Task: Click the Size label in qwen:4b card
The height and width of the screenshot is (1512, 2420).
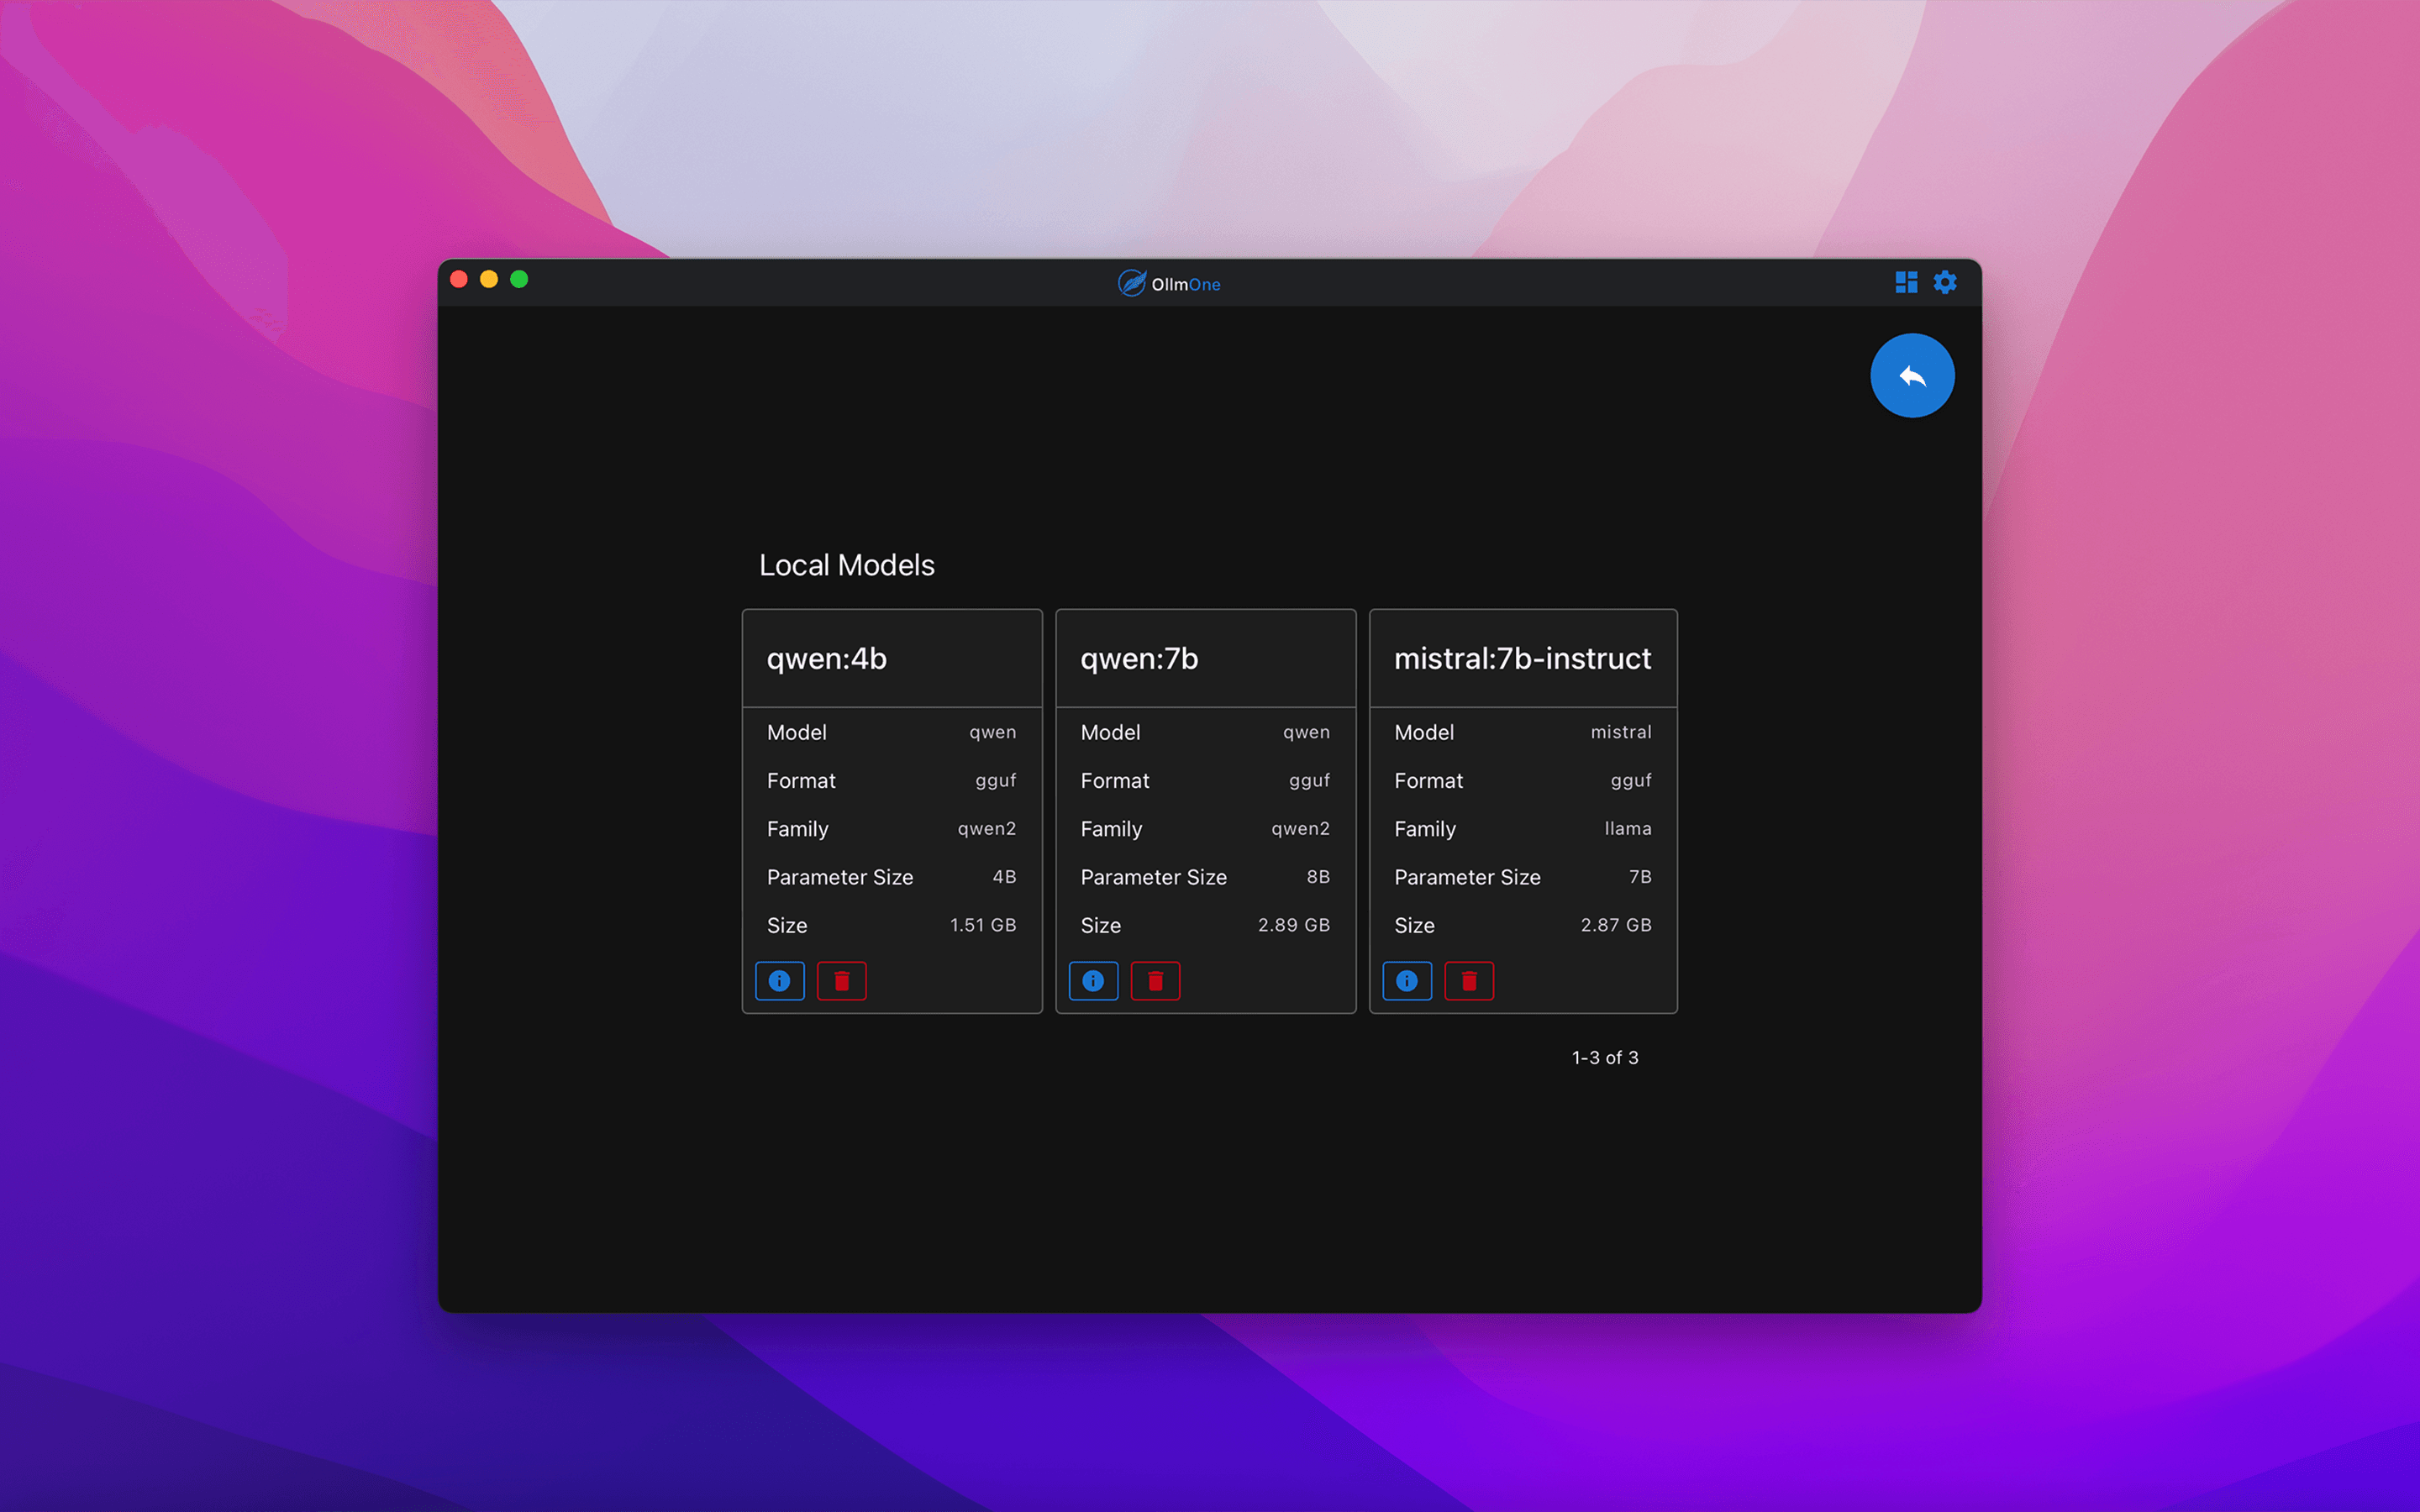Action: point(787,926)
